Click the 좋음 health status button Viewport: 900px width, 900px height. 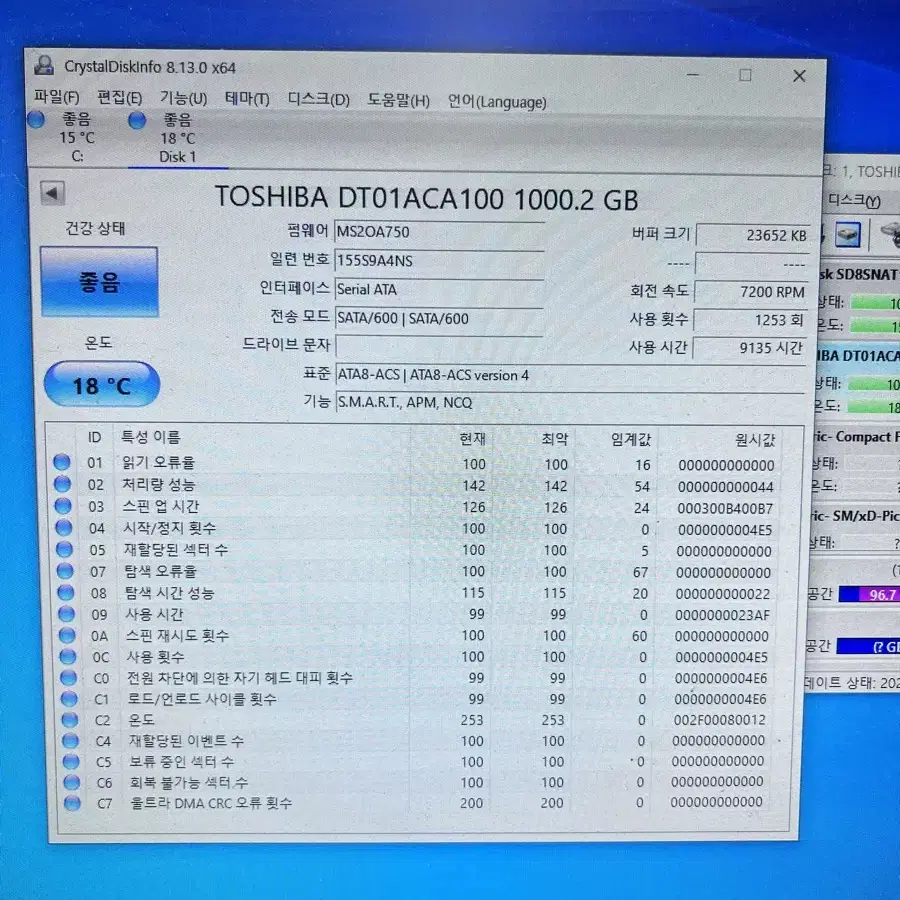coord(99,282)
